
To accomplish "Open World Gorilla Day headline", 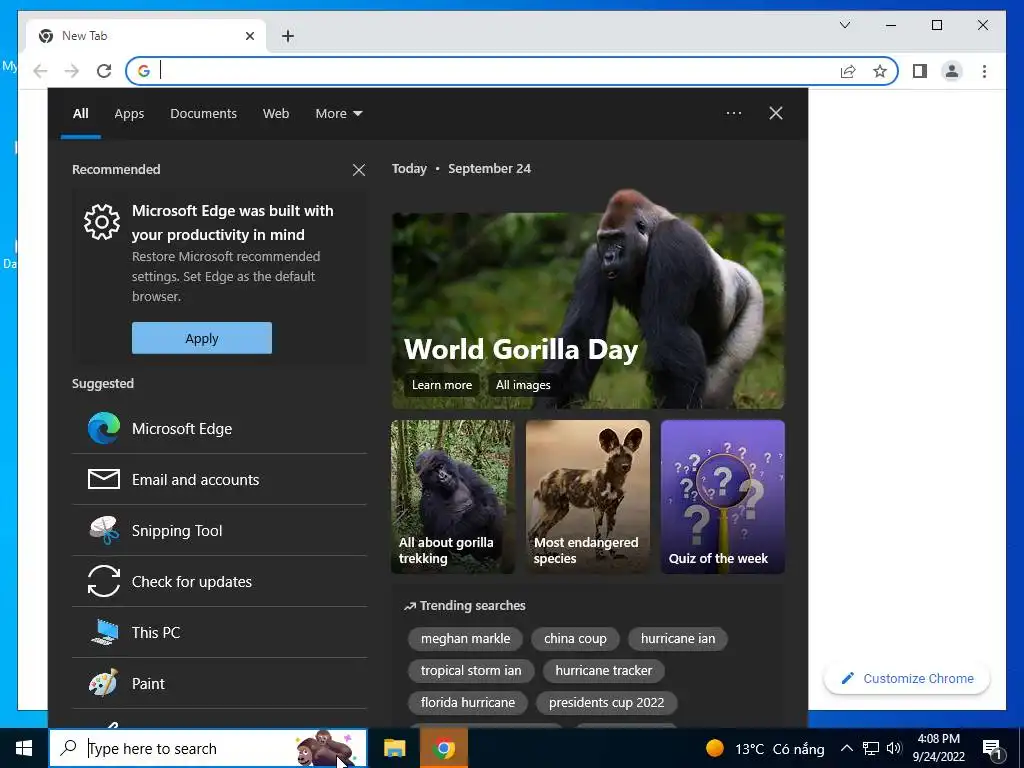I will 520,349.
